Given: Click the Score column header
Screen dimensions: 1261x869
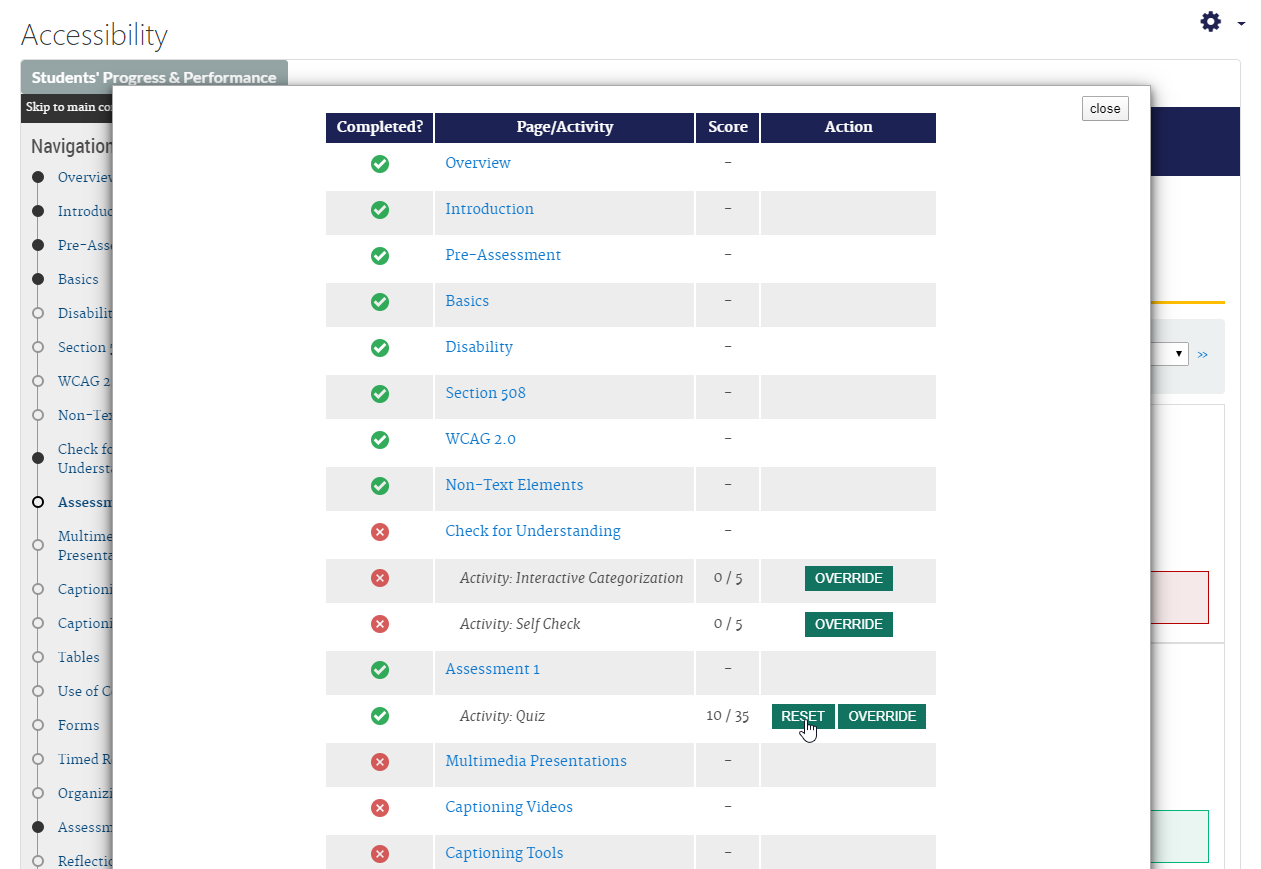Looking at the screenshot, I should point(727,128).
